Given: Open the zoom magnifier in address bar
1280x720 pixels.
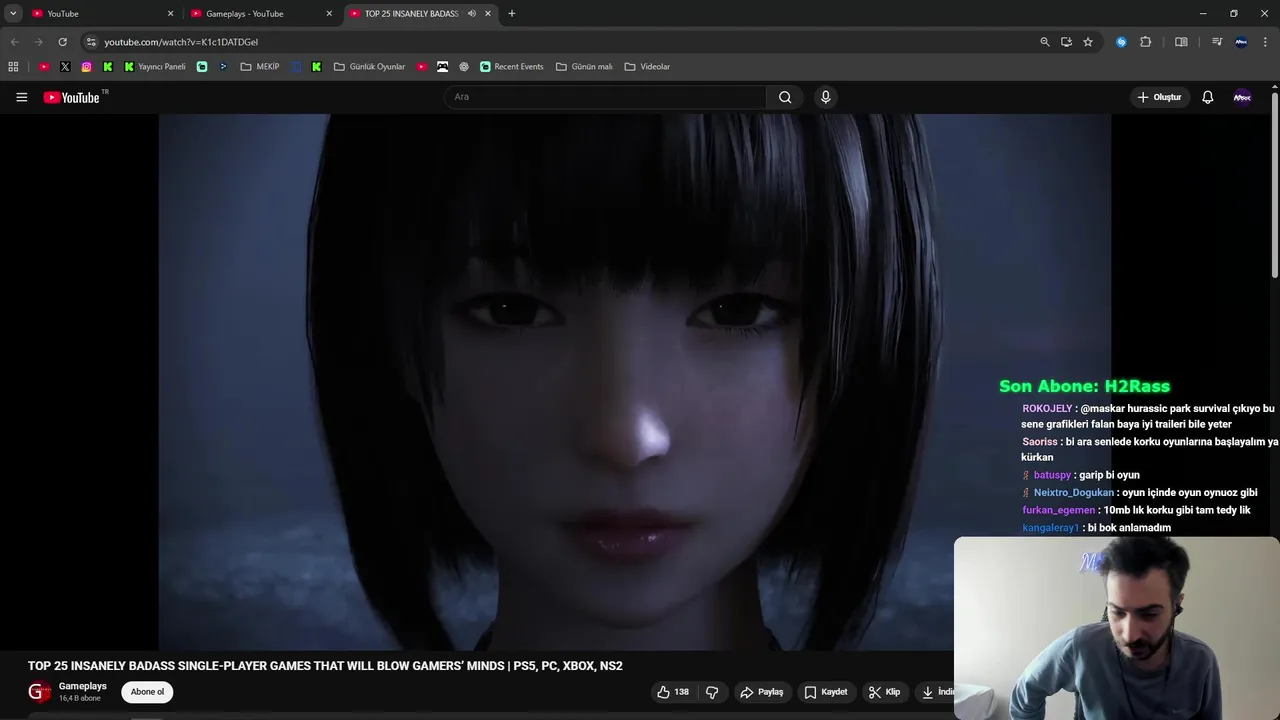Looking at the screenshot, I should (1045, 42).
